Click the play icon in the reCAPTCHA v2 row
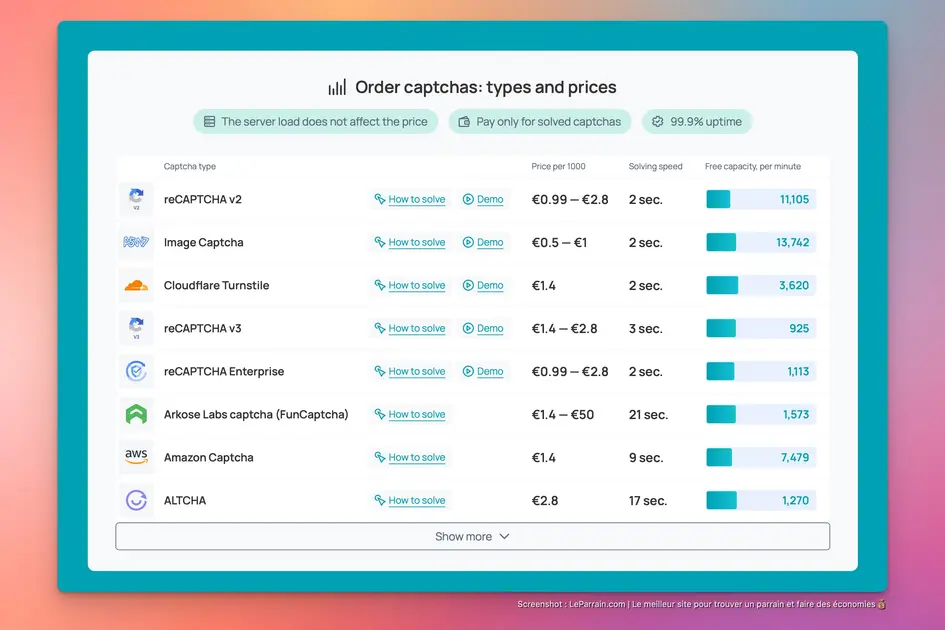This screenshot has height=630, width=945. point(468,199)
